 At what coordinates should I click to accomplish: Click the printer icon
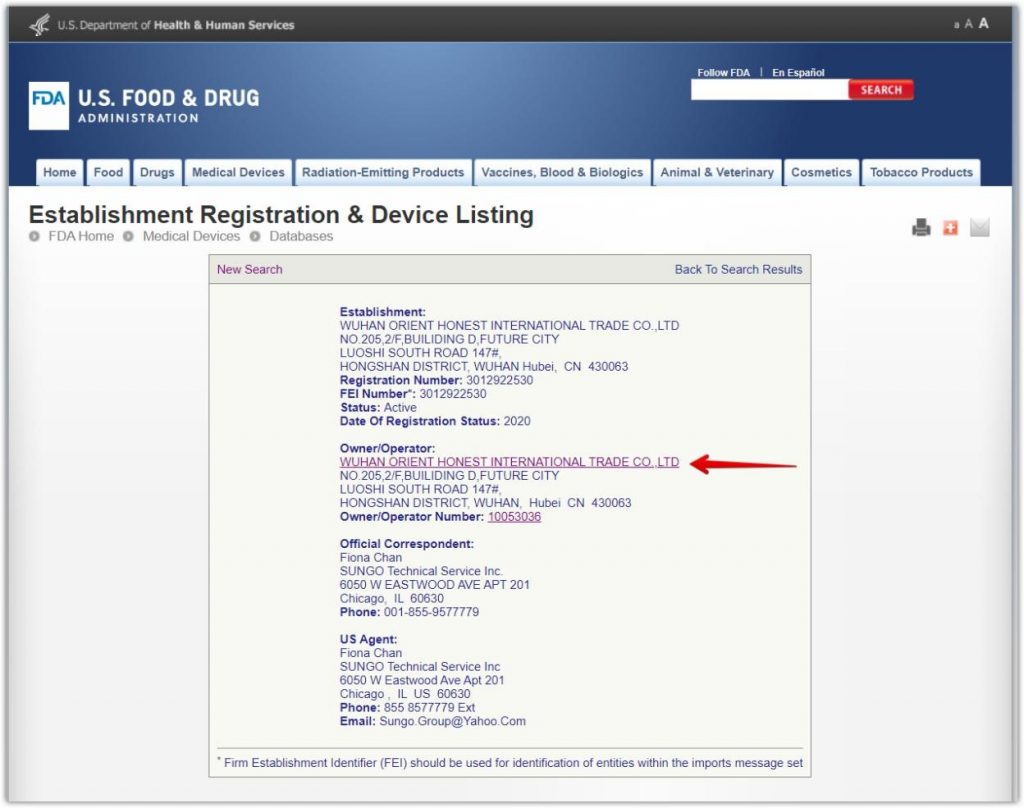click(x=921, y=228)
